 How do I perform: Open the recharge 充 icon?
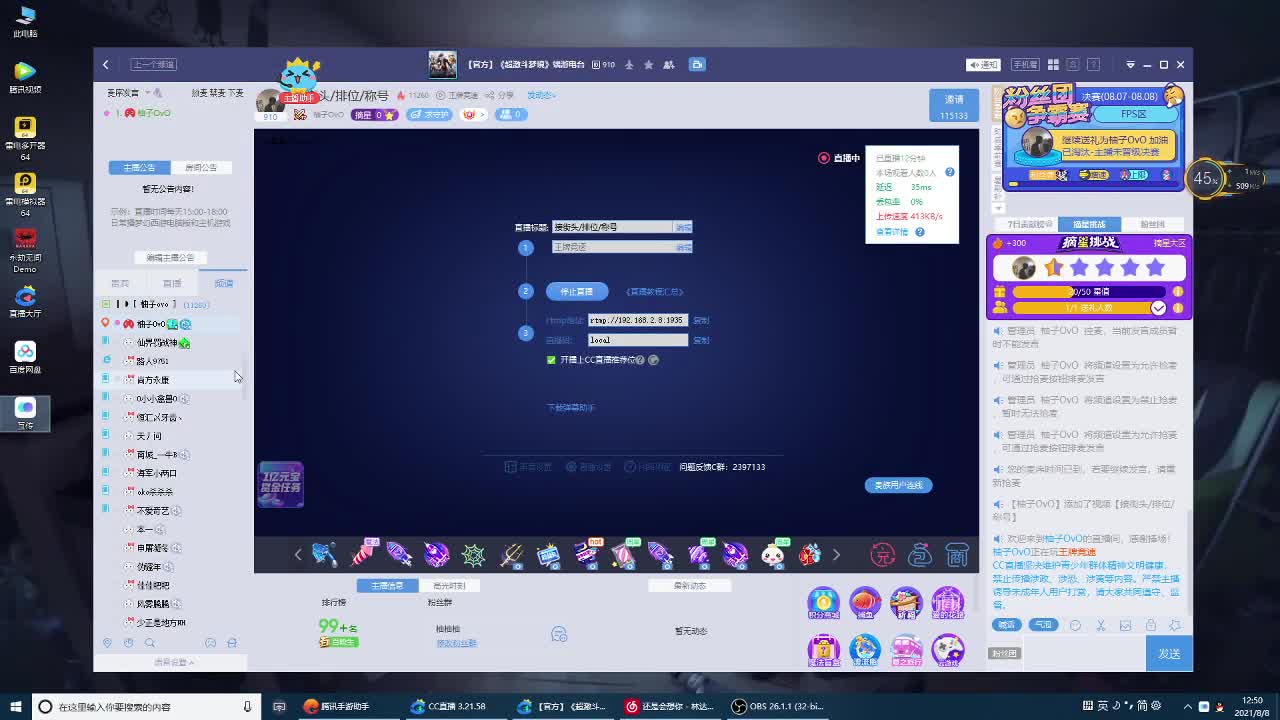pyautogui.click(x=882, y=554)
